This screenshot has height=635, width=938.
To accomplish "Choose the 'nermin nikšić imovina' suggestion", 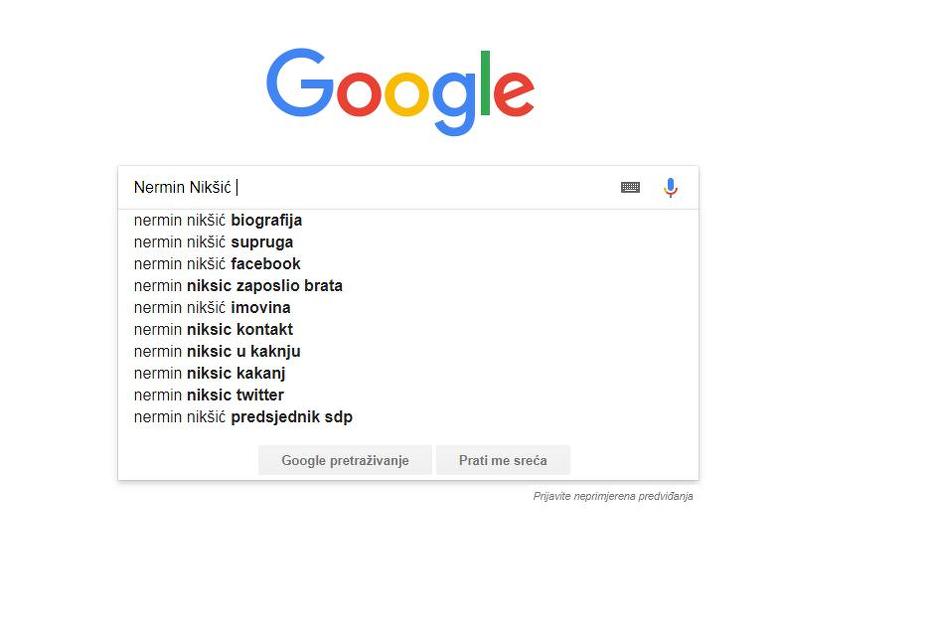I will [x=212, y=308].
